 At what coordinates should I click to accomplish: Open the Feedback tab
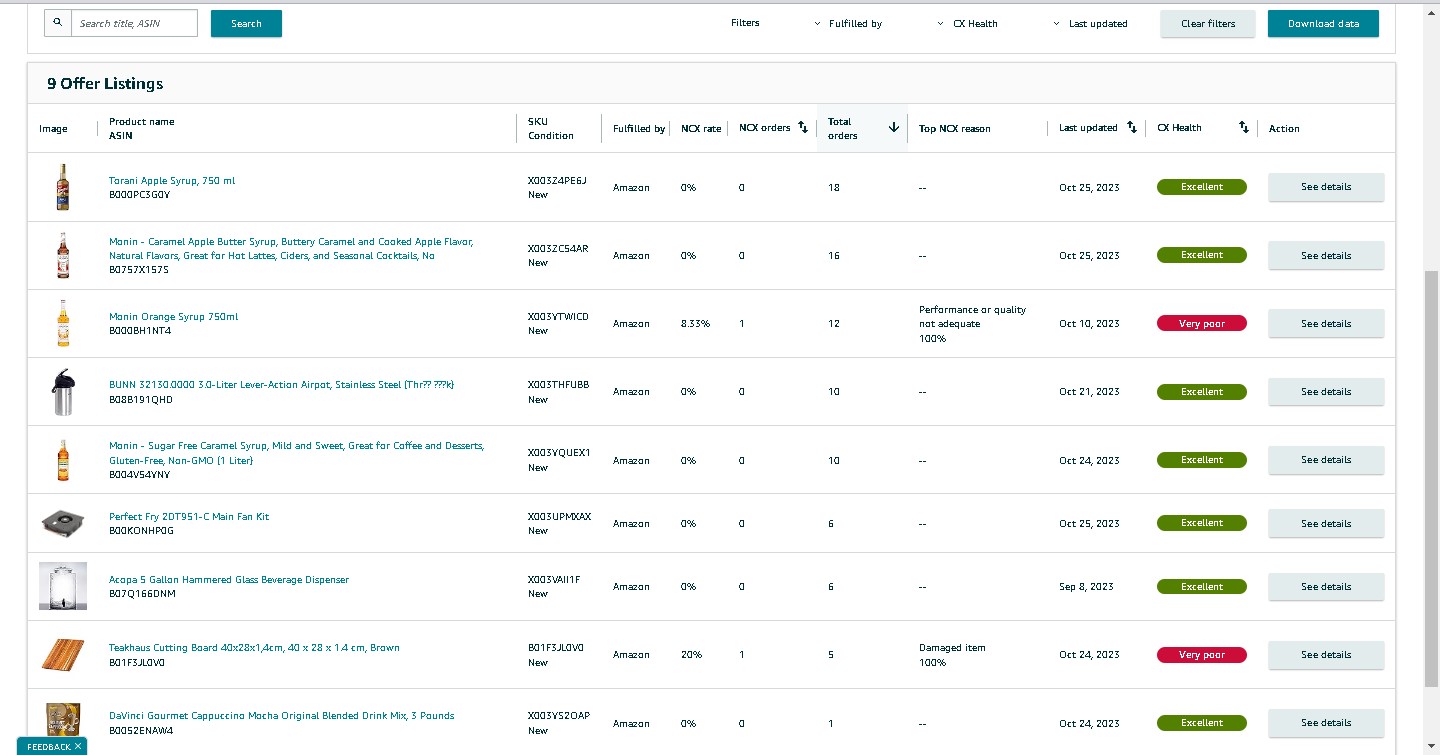pos(48,746)
